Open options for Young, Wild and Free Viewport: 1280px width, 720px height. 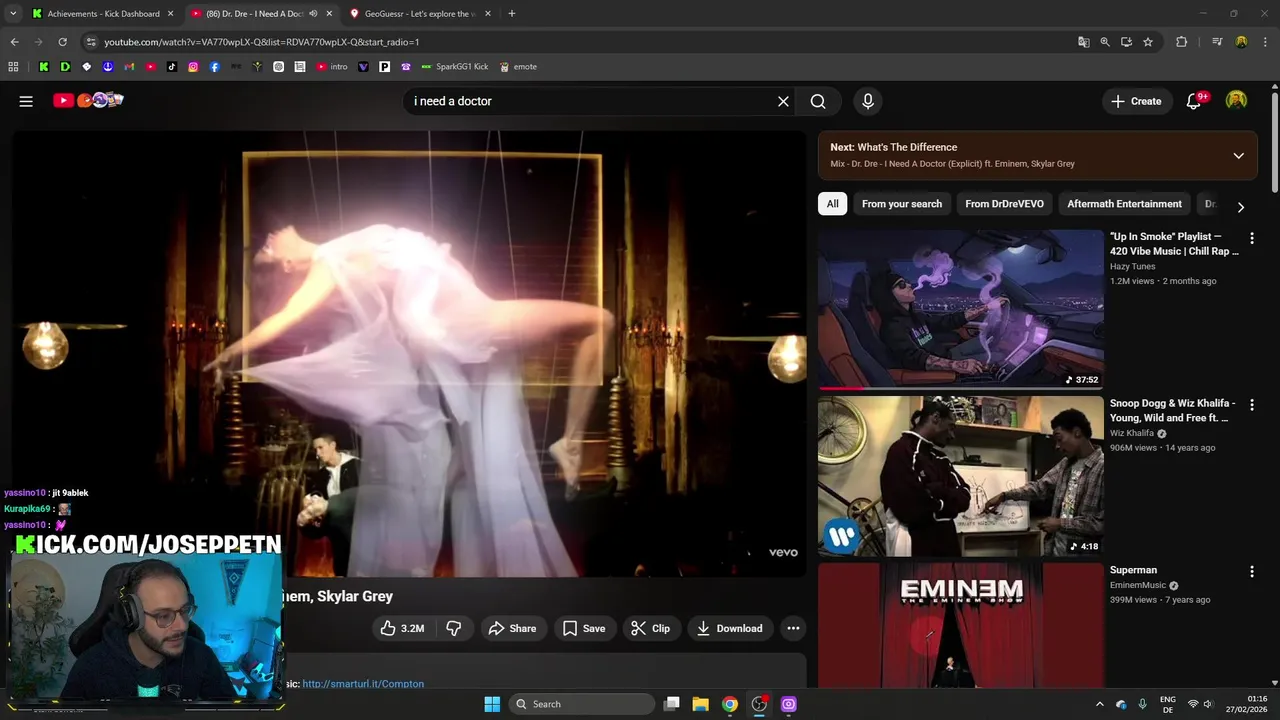tap(1252, 405)
